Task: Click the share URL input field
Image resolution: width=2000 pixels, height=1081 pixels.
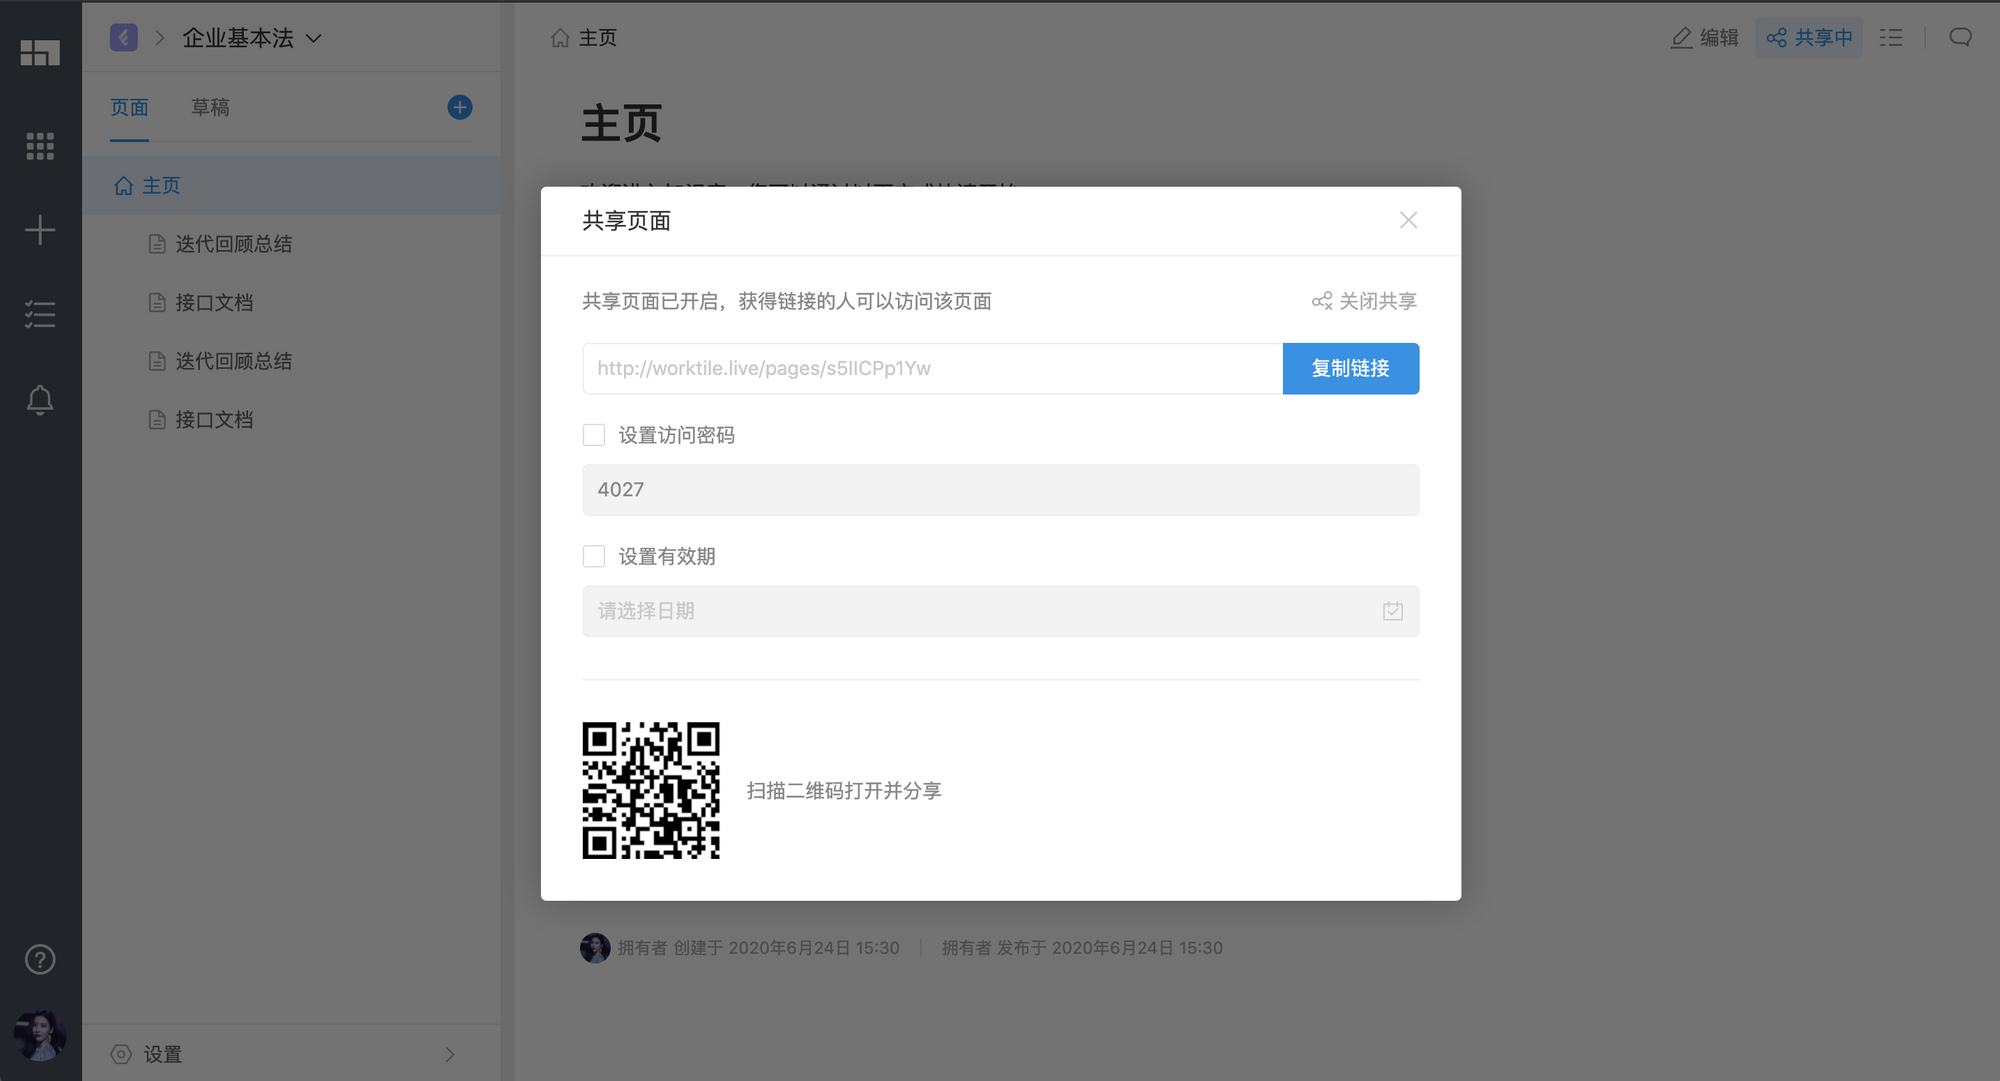Action: 933,368
